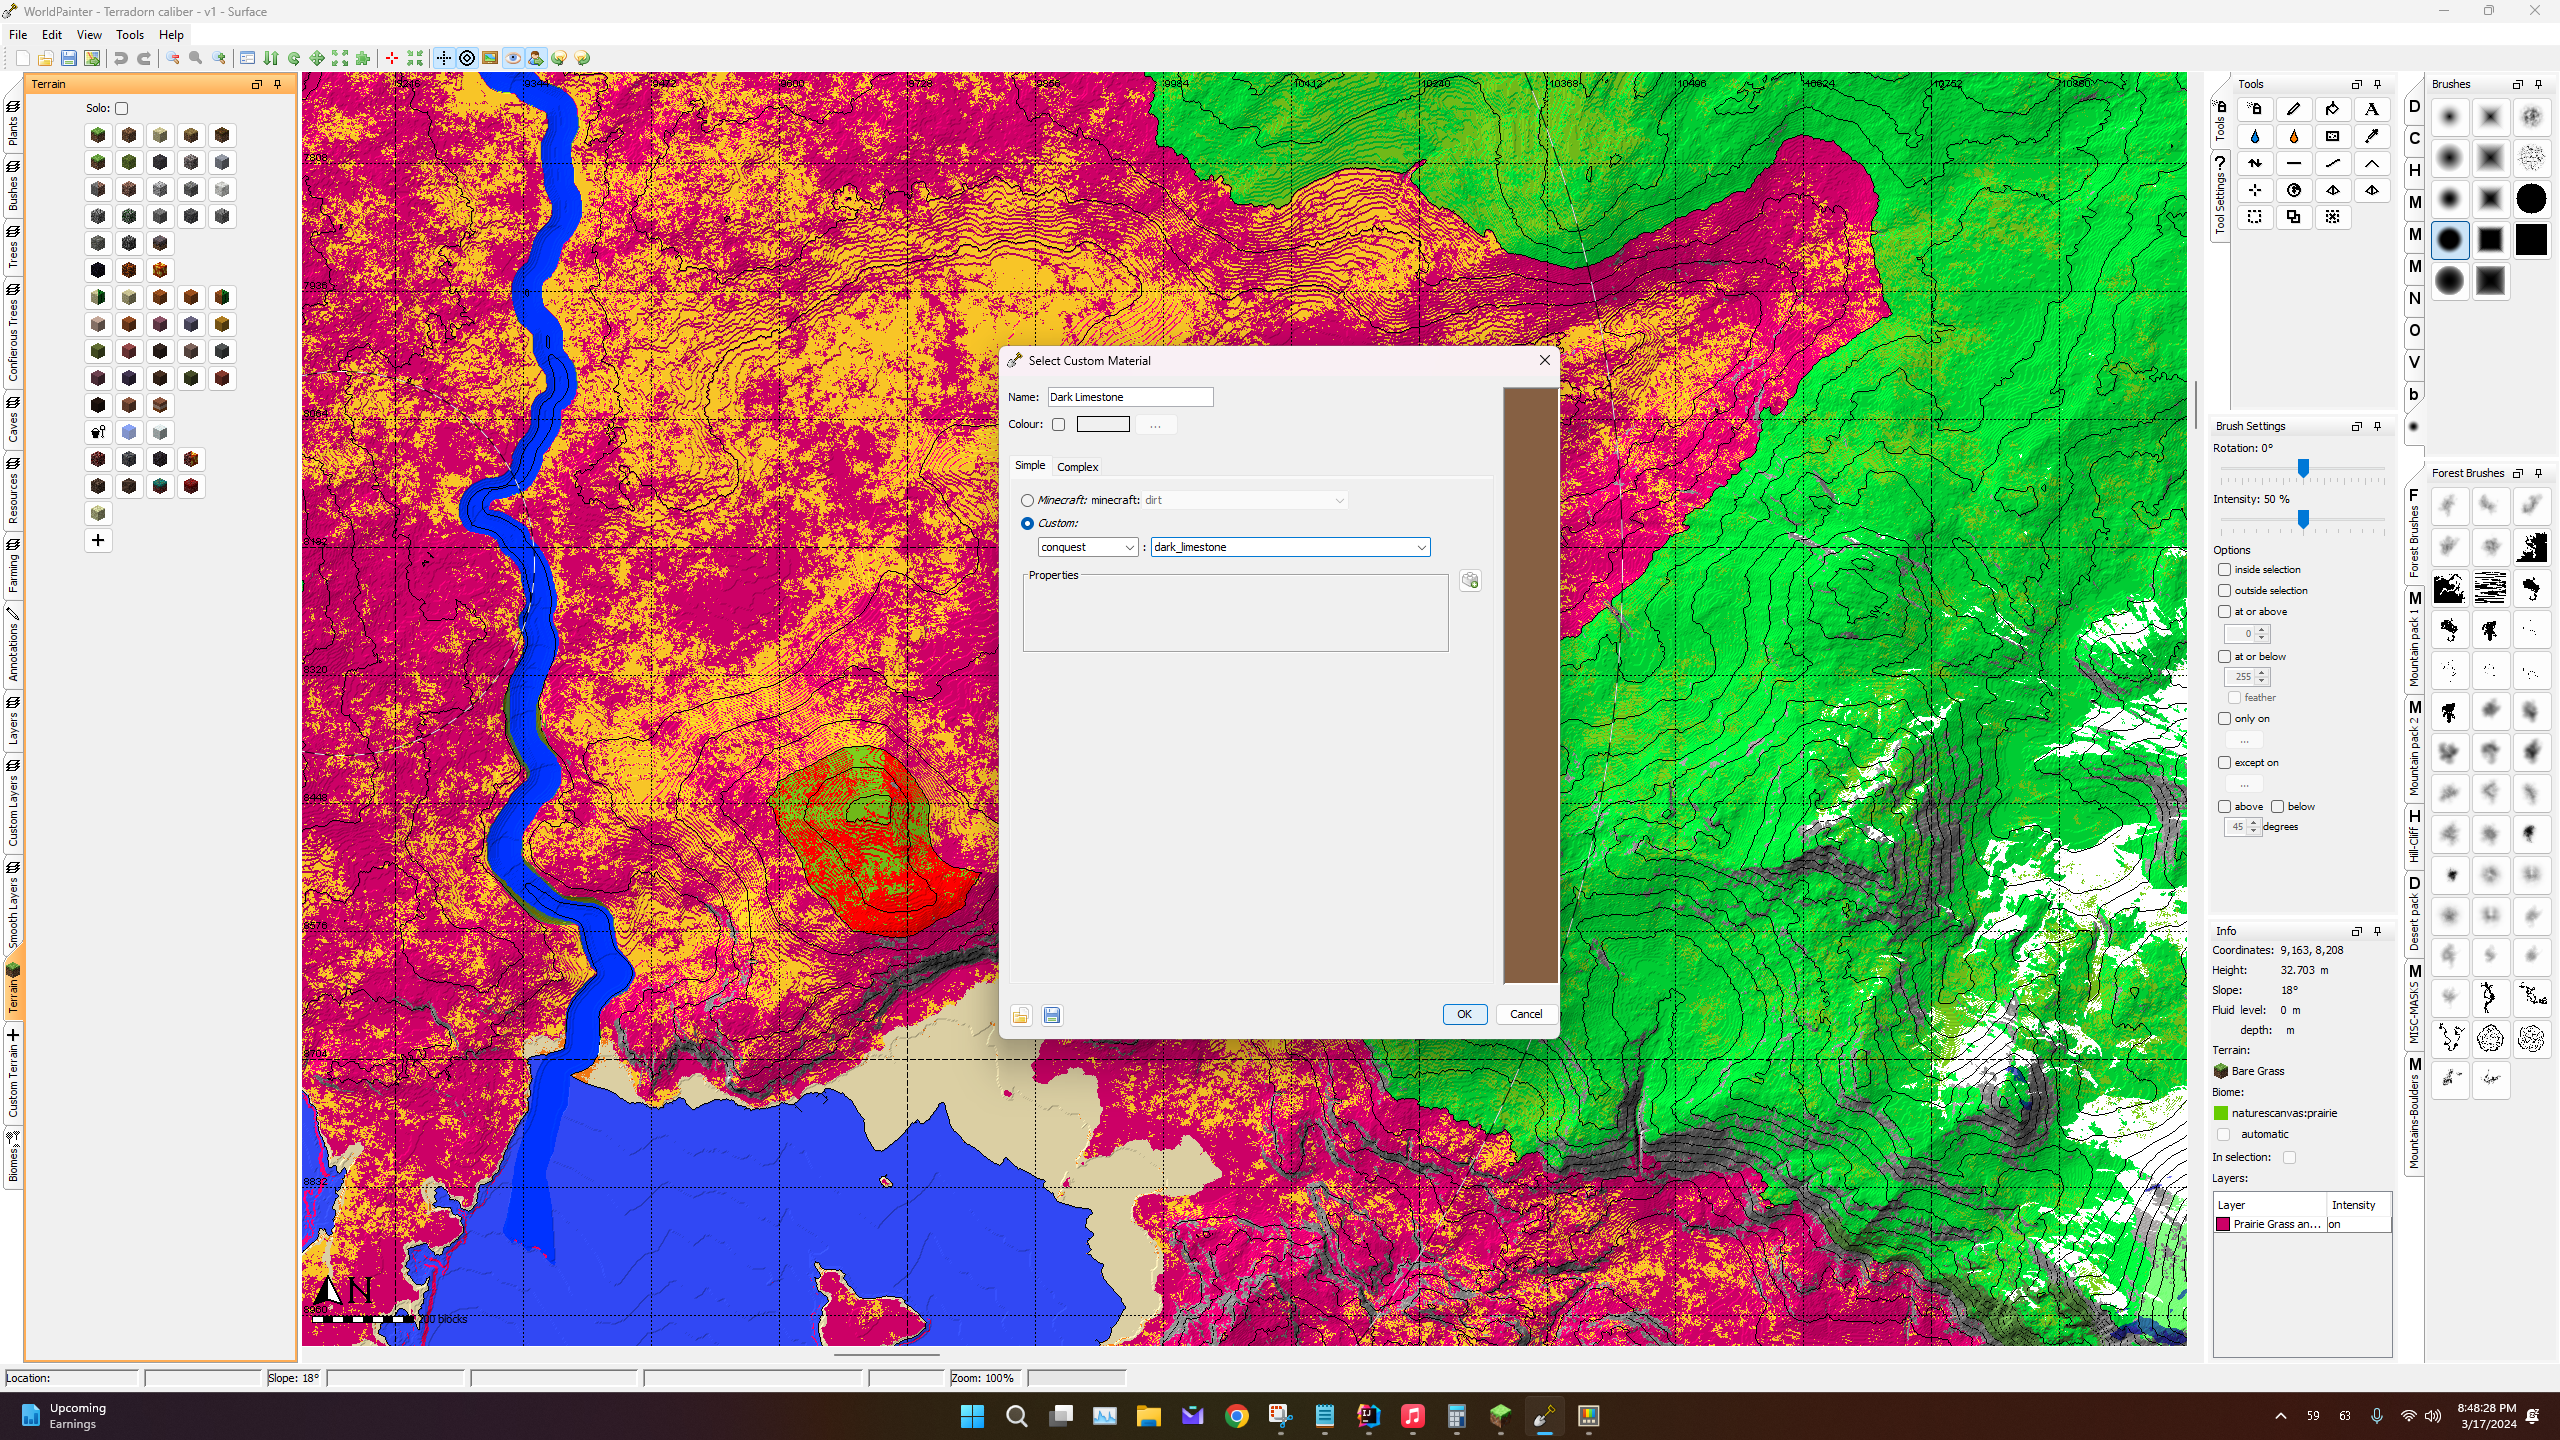Image resolution: width=2560 pixels, height=1440 pixels.
Task: Adjust the Intensity slider handle
Action: 2303,518
